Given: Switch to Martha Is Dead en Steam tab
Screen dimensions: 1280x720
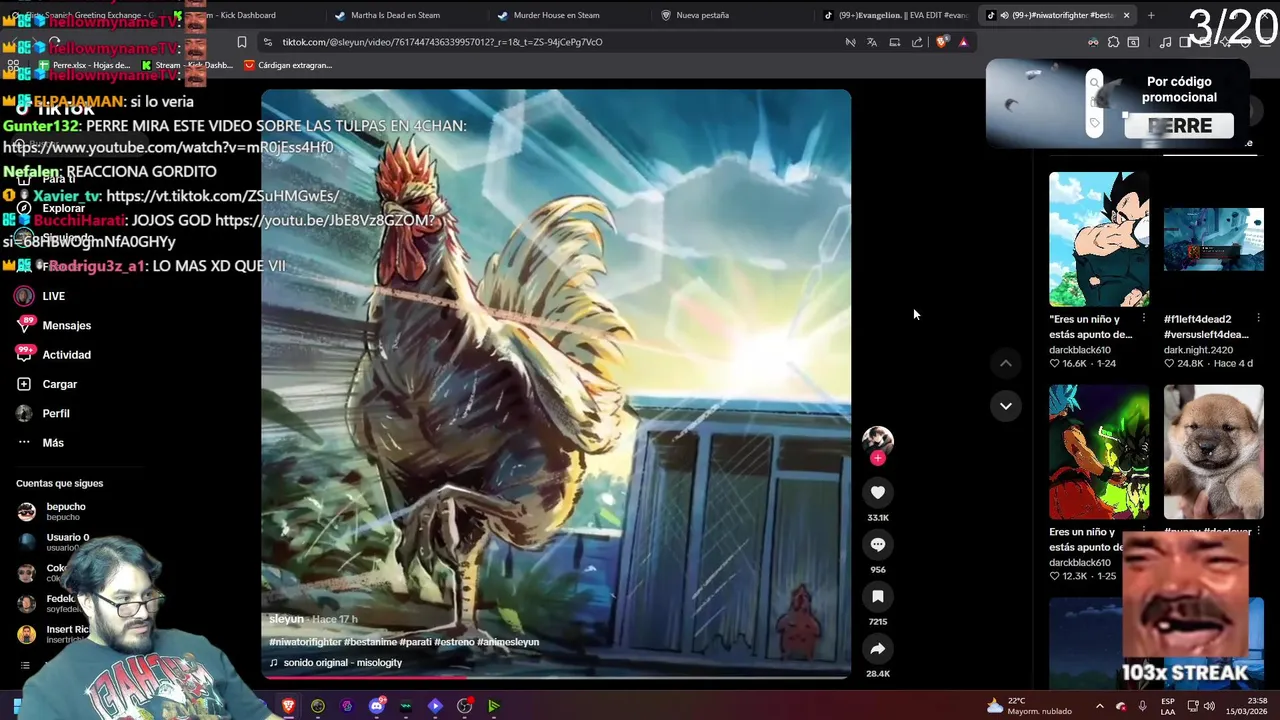Looking at the screenshot, I should coord(395,15).
